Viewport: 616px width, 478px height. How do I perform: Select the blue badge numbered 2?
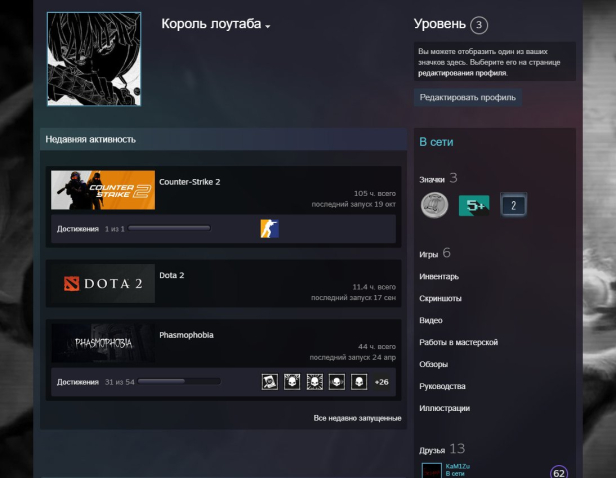coord(513,206)
